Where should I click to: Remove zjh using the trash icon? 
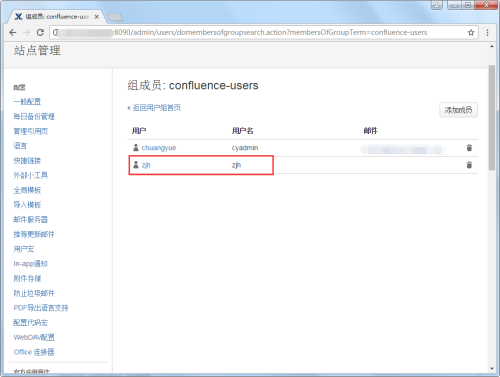point(469,165)
